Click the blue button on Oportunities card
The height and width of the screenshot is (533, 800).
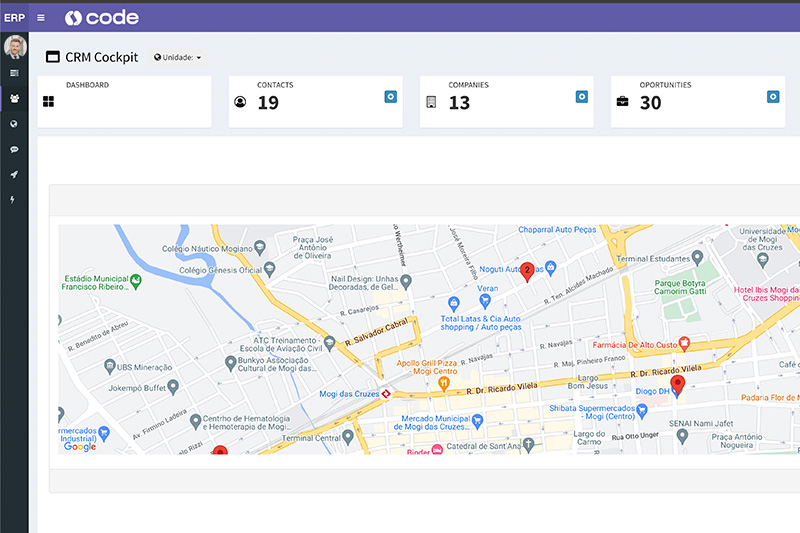[x=772, y=96]
